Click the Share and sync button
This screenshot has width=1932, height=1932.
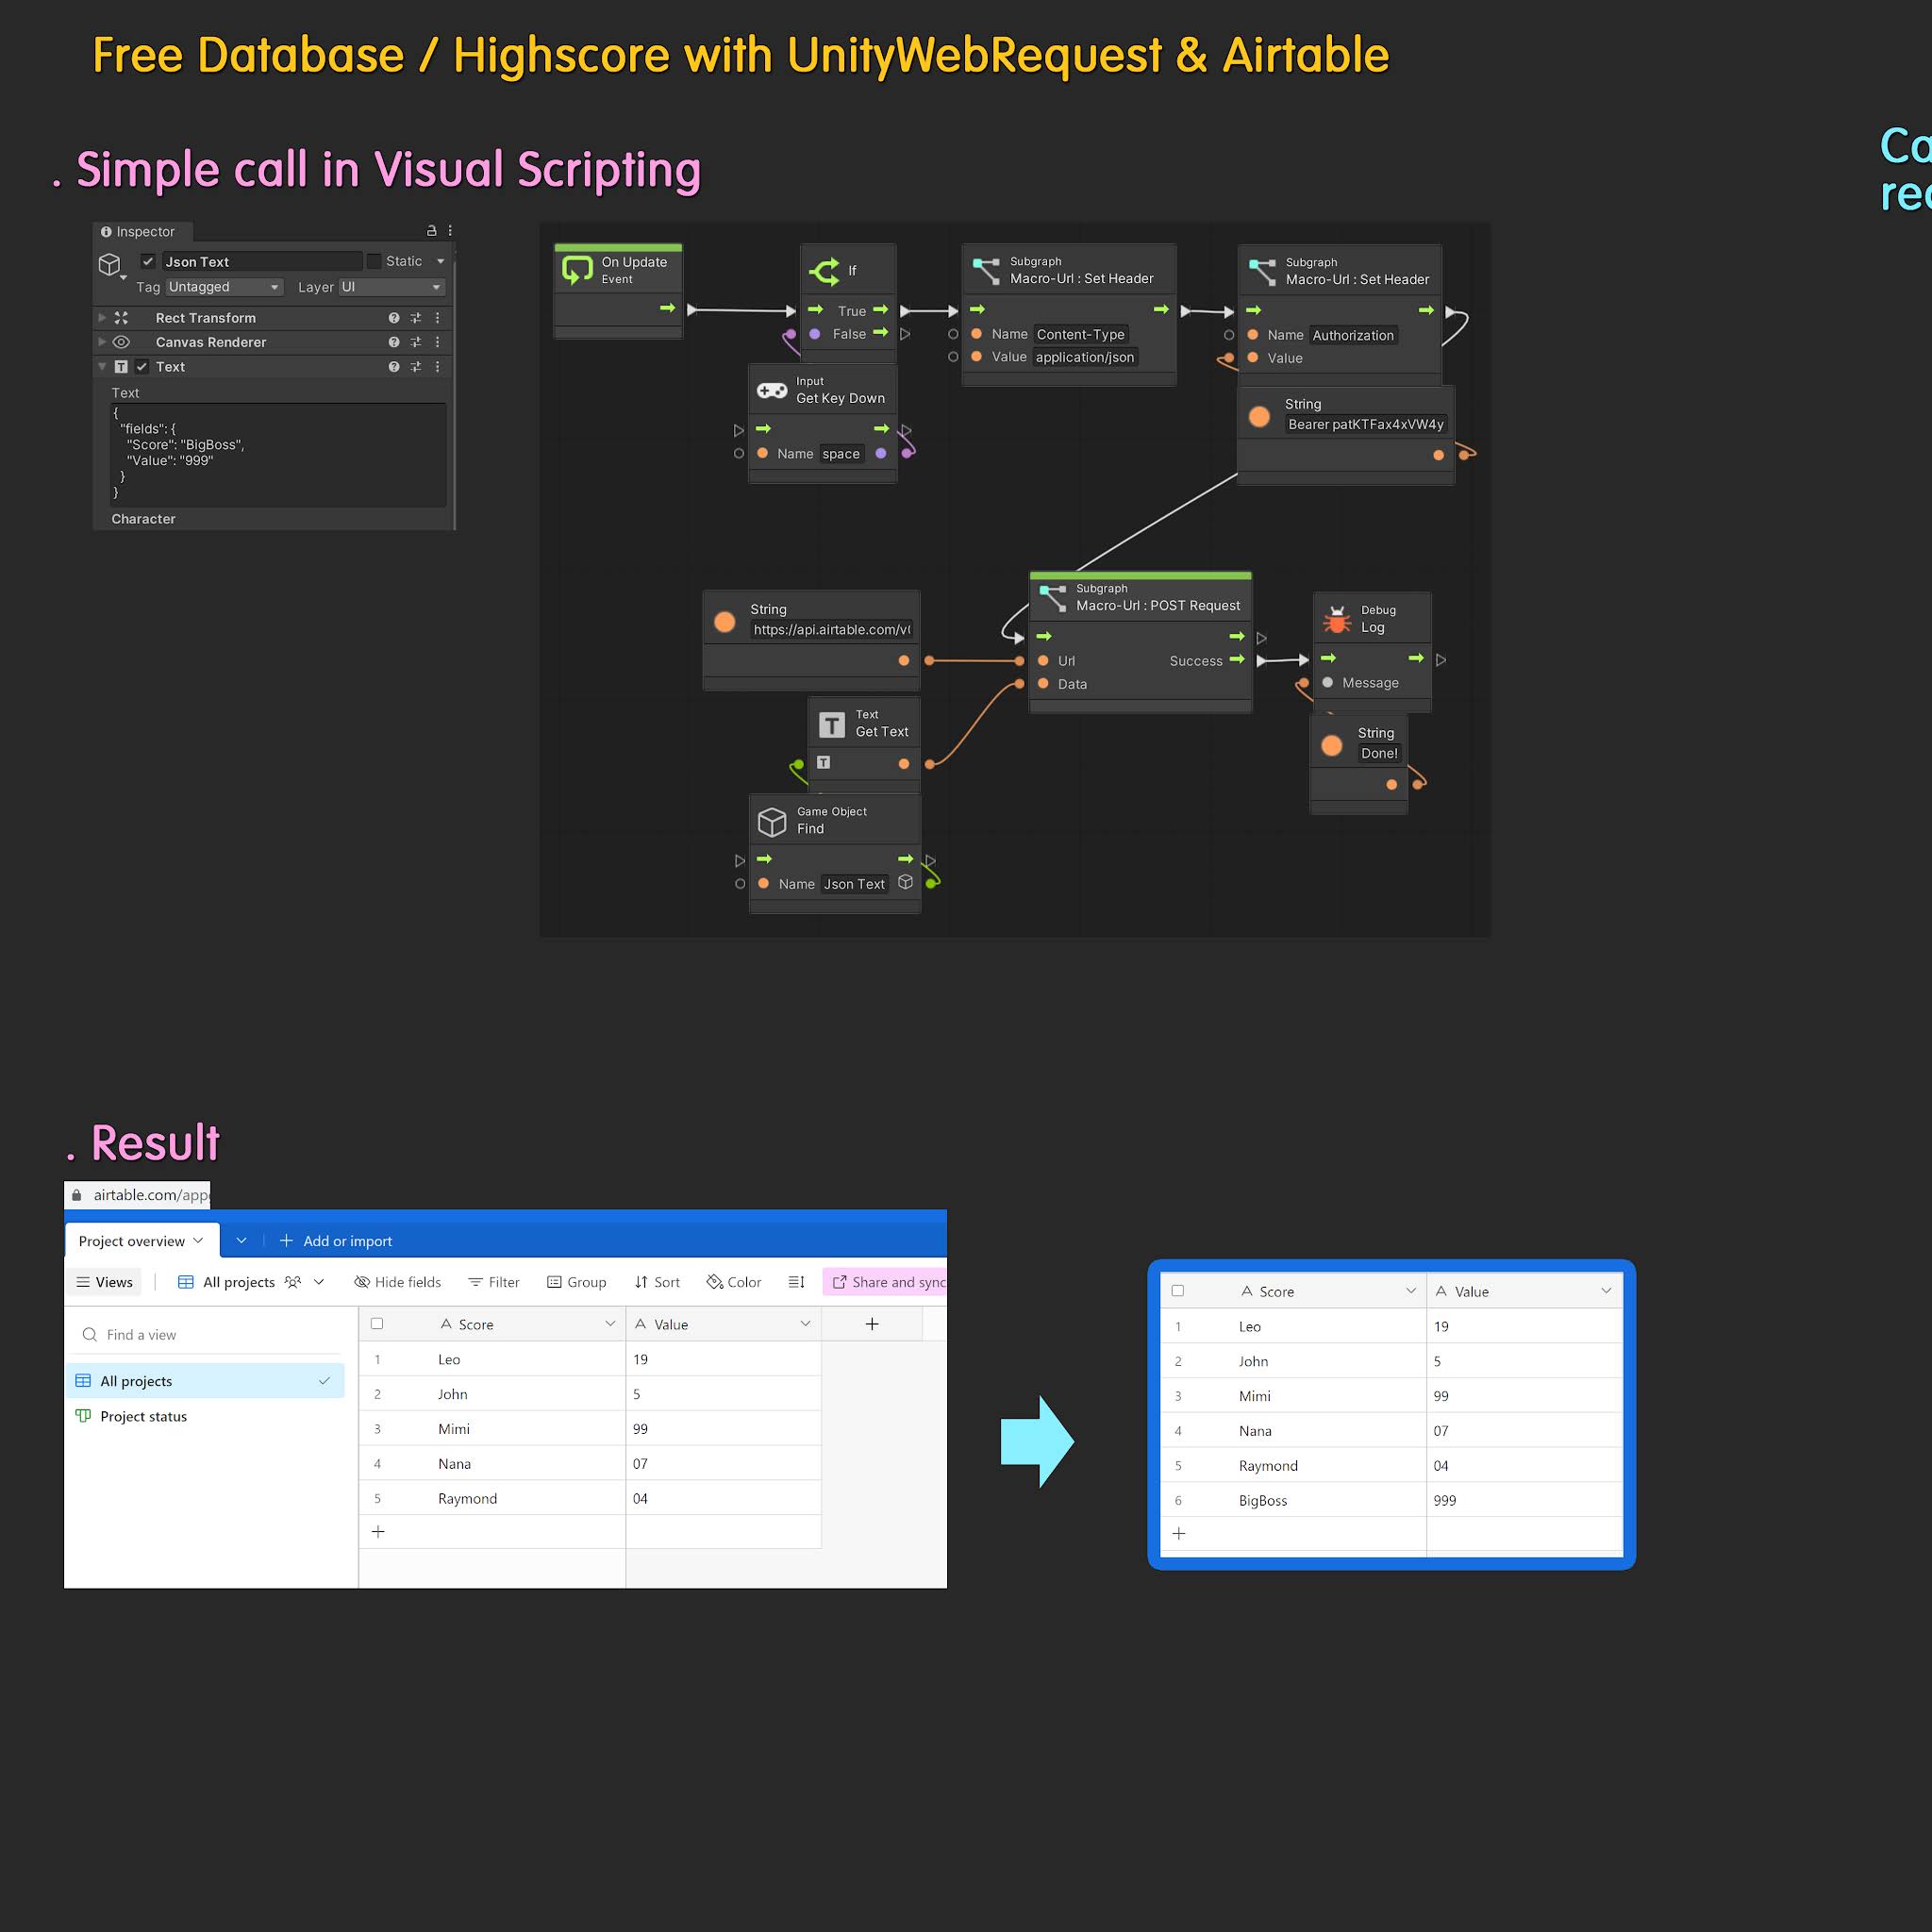(888, 1282)
